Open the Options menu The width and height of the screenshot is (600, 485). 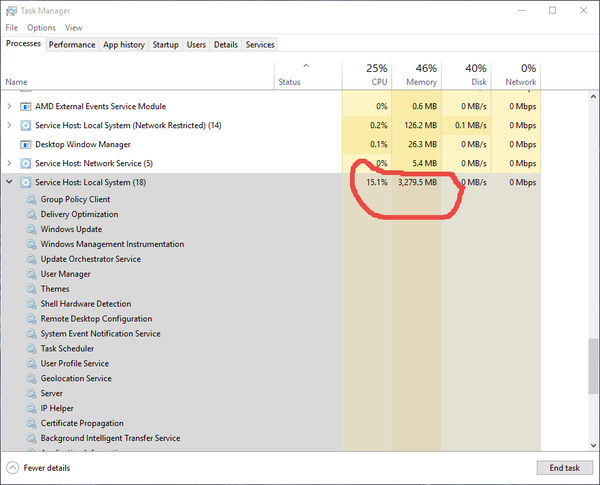tap(41, 28)
